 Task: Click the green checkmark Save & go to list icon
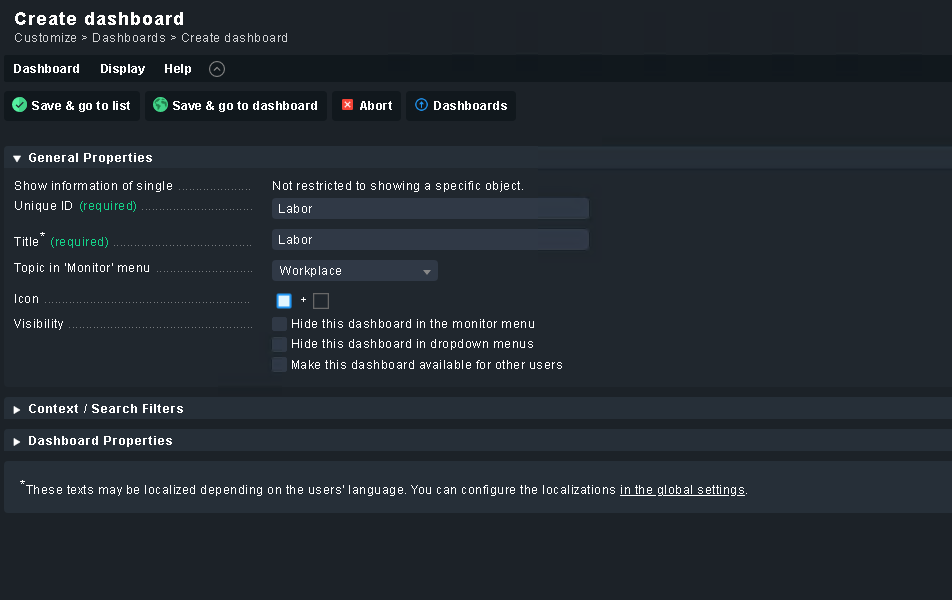[19, 105]
